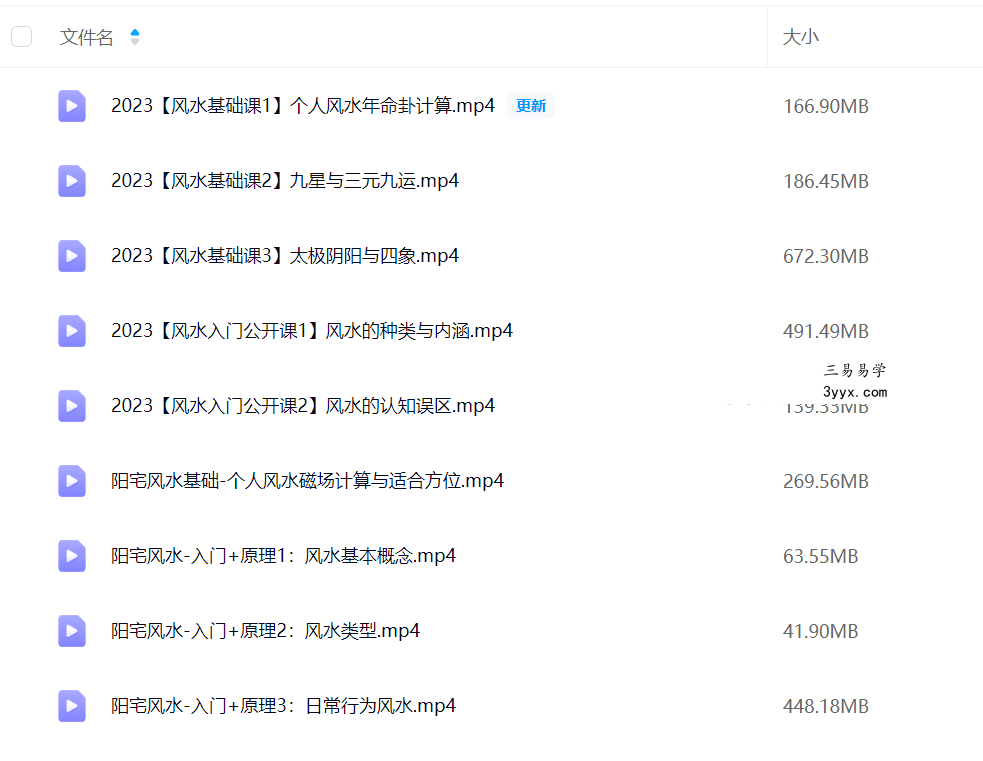This screenshot has height=761, width=983.
Task: Click the 448.18MB size value
Action: [x=826, y=706]
